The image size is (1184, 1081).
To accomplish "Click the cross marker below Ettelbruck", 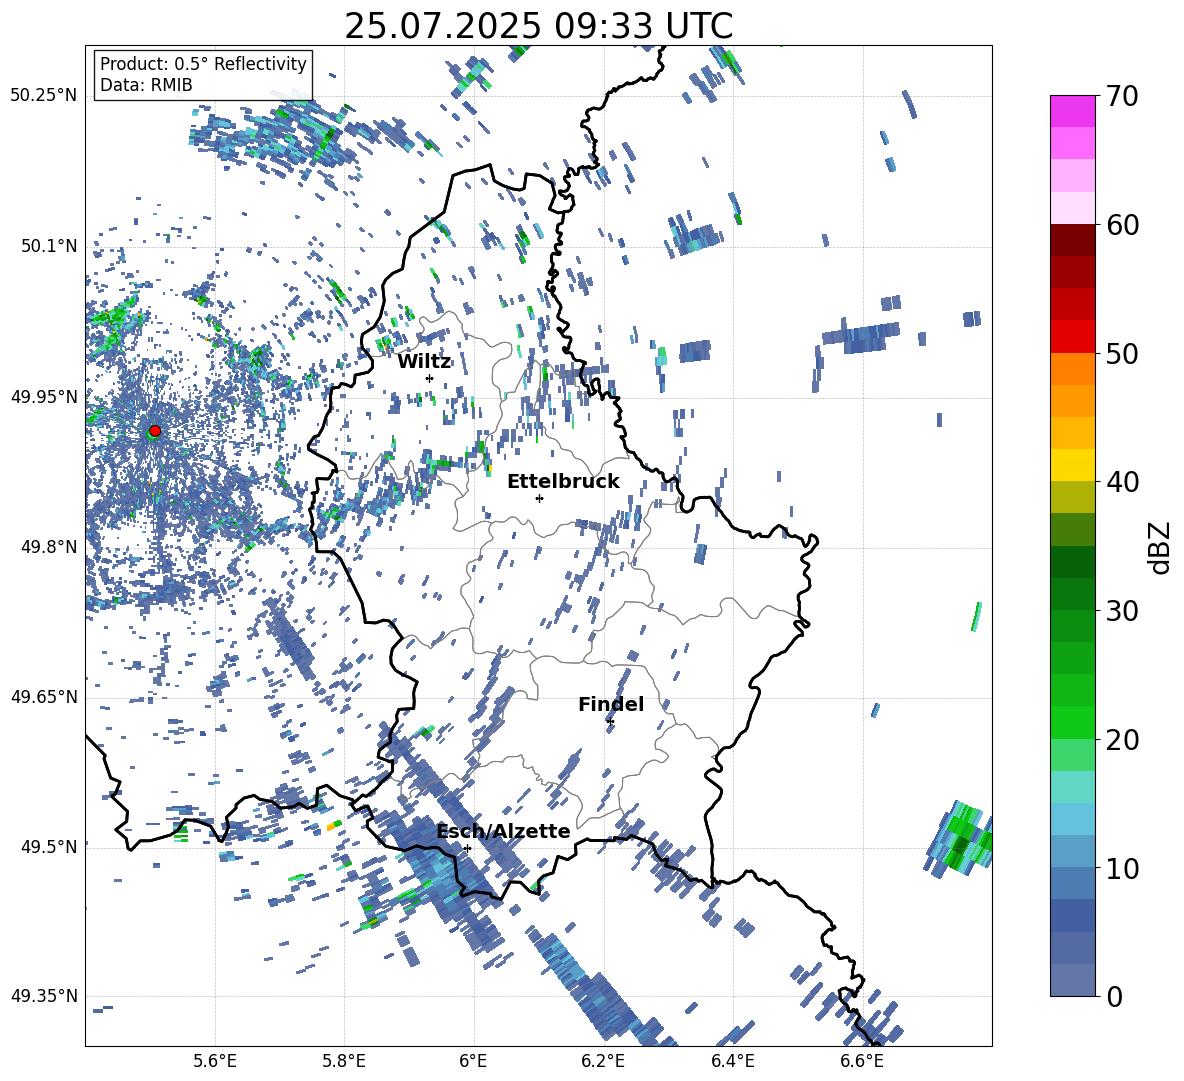I will click(539, 498).
